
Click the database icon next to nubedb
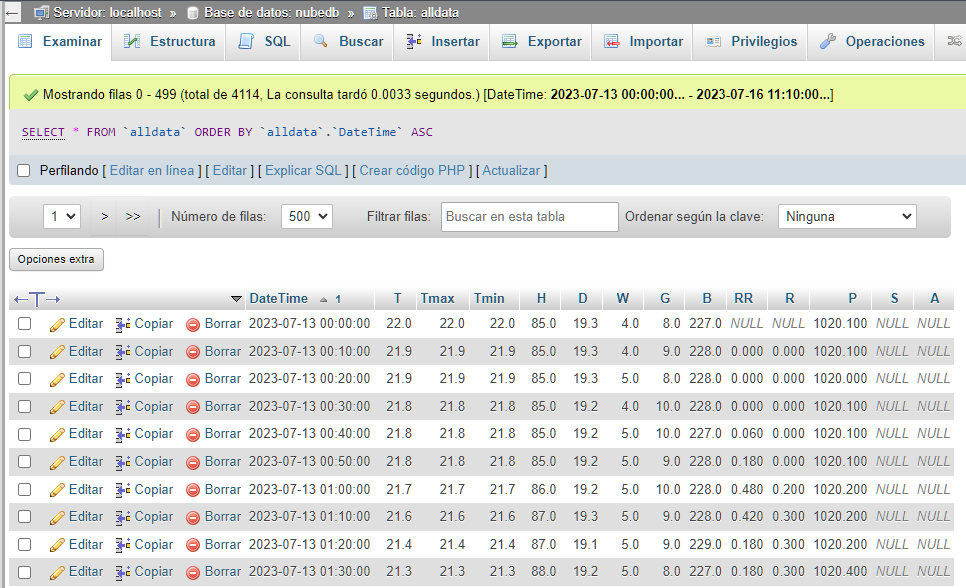tap(192, 13)
